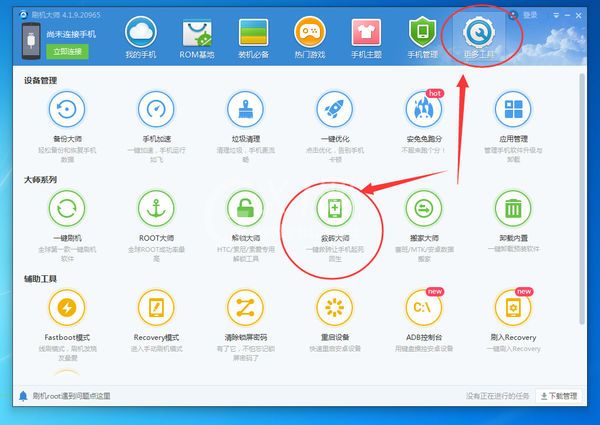The height and width of the screenshot is (425, 600).
Task: Go to 手机主题 tab
Action: [366, 37]
